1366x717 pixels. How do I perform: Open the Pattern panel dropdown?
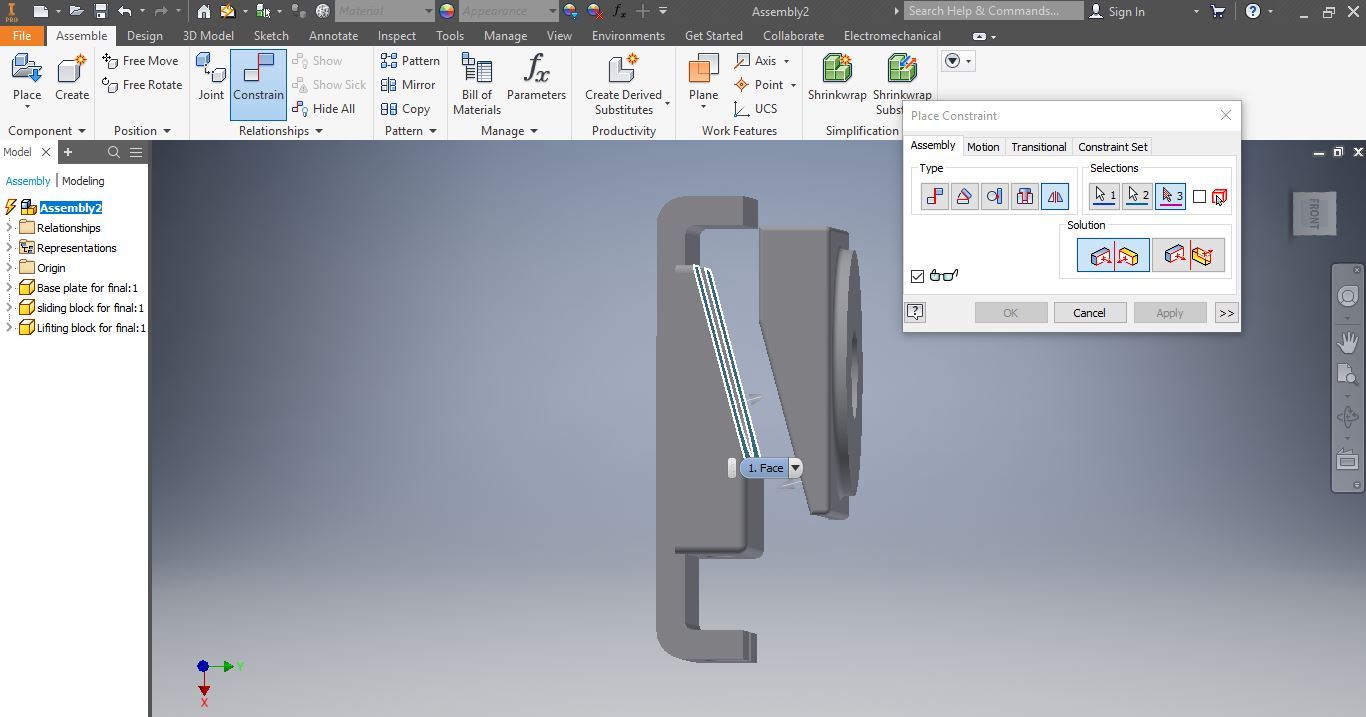click(x=411, y=131)
